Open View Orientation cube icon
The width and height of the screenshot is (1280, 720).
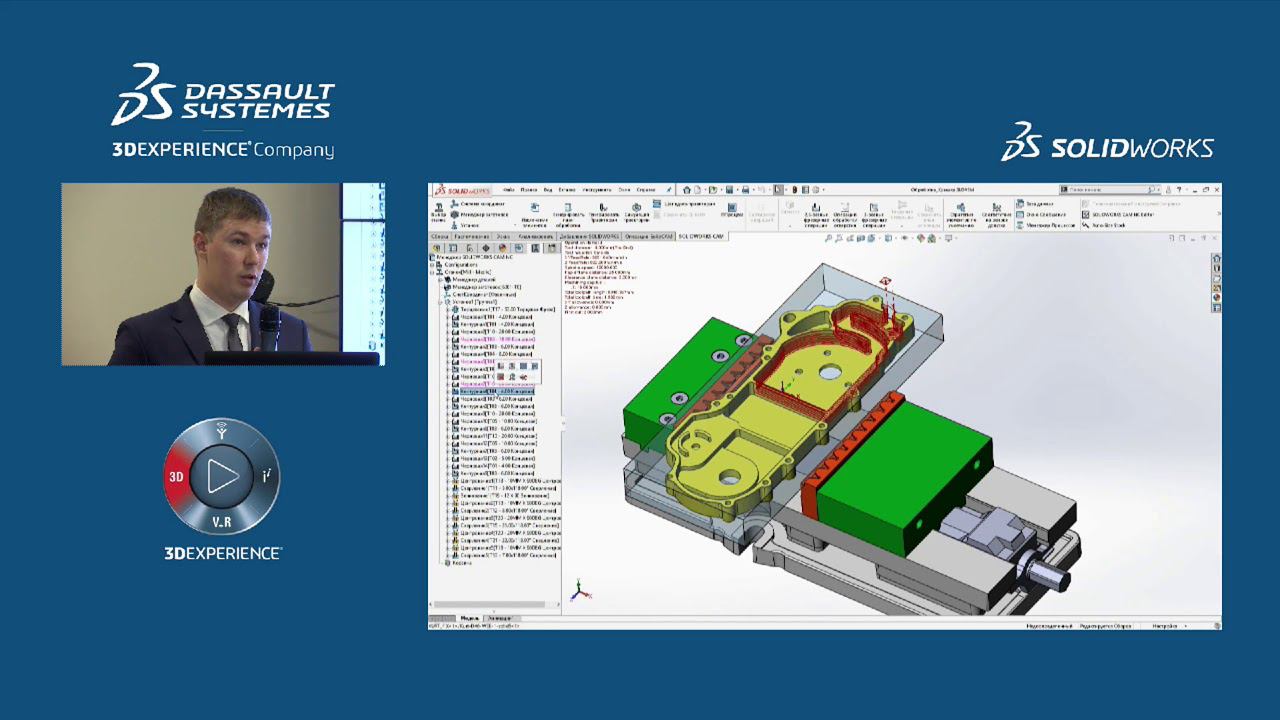pyautogui.click(x=871, y=238)
